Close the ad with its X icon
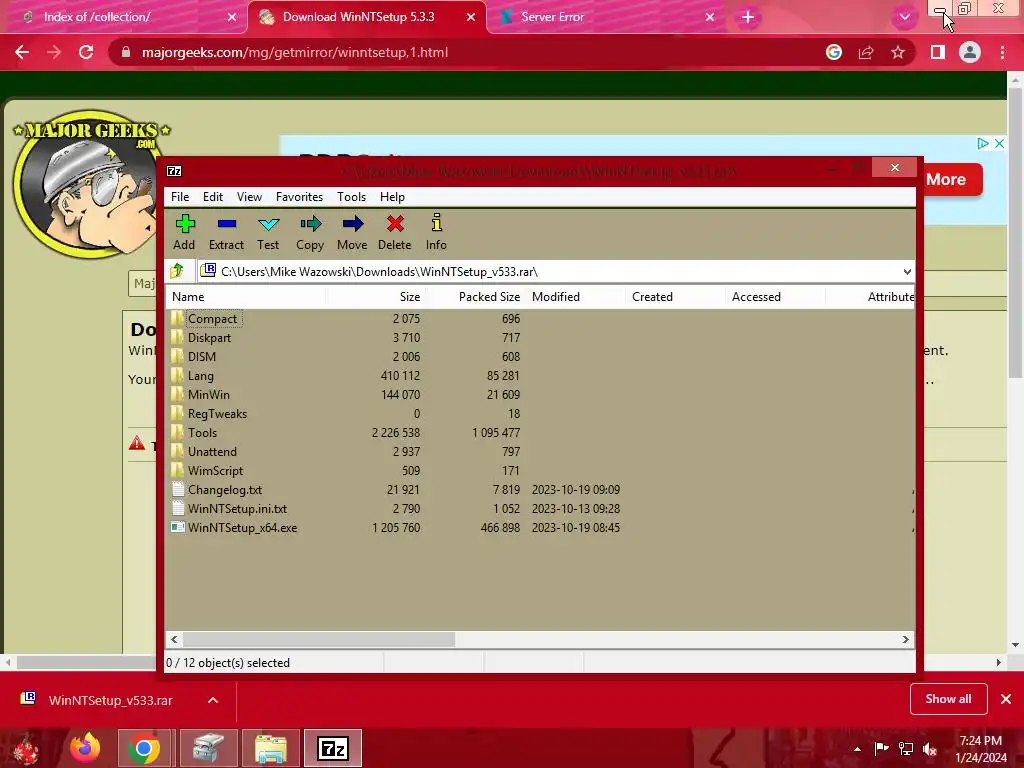1024x768 pixels. (x=999, y=143)
